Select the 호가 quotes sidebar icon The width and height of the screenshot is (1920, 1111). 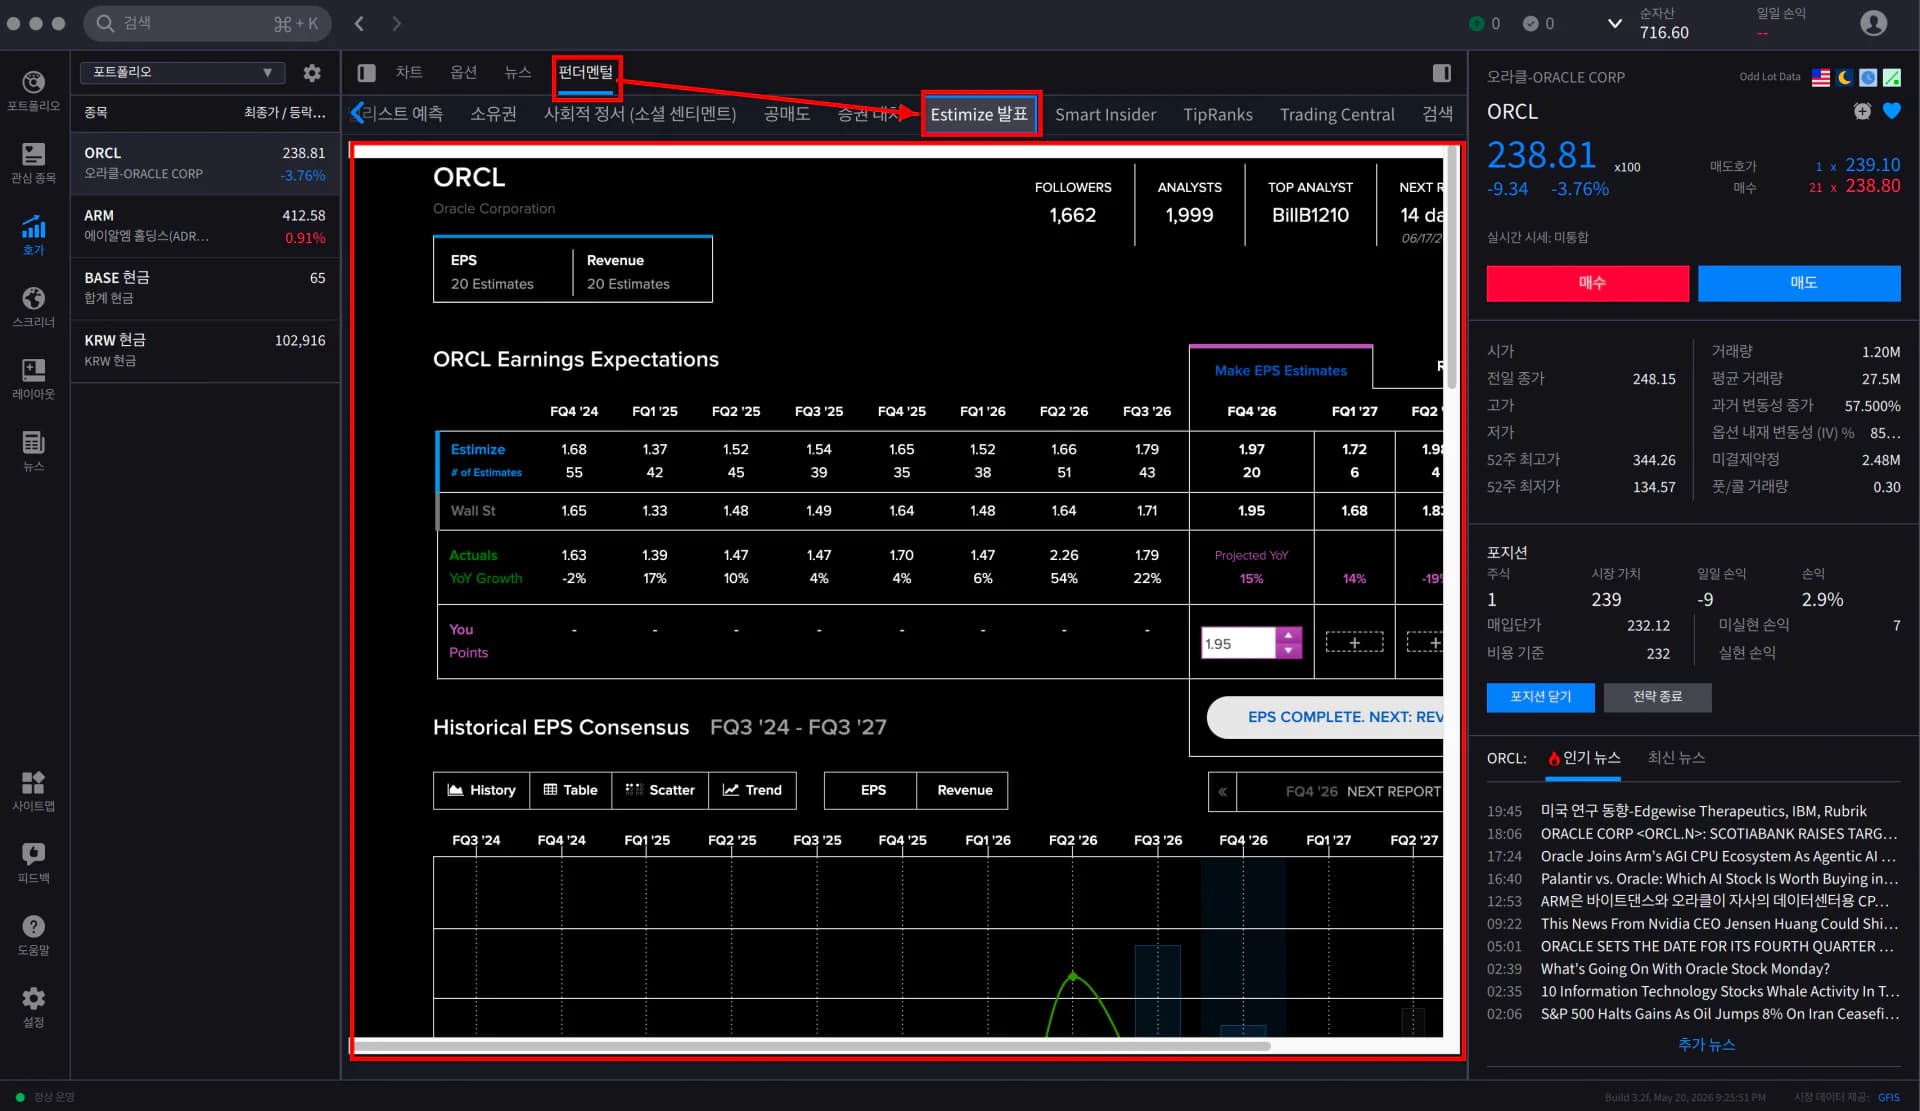point(34,234)
